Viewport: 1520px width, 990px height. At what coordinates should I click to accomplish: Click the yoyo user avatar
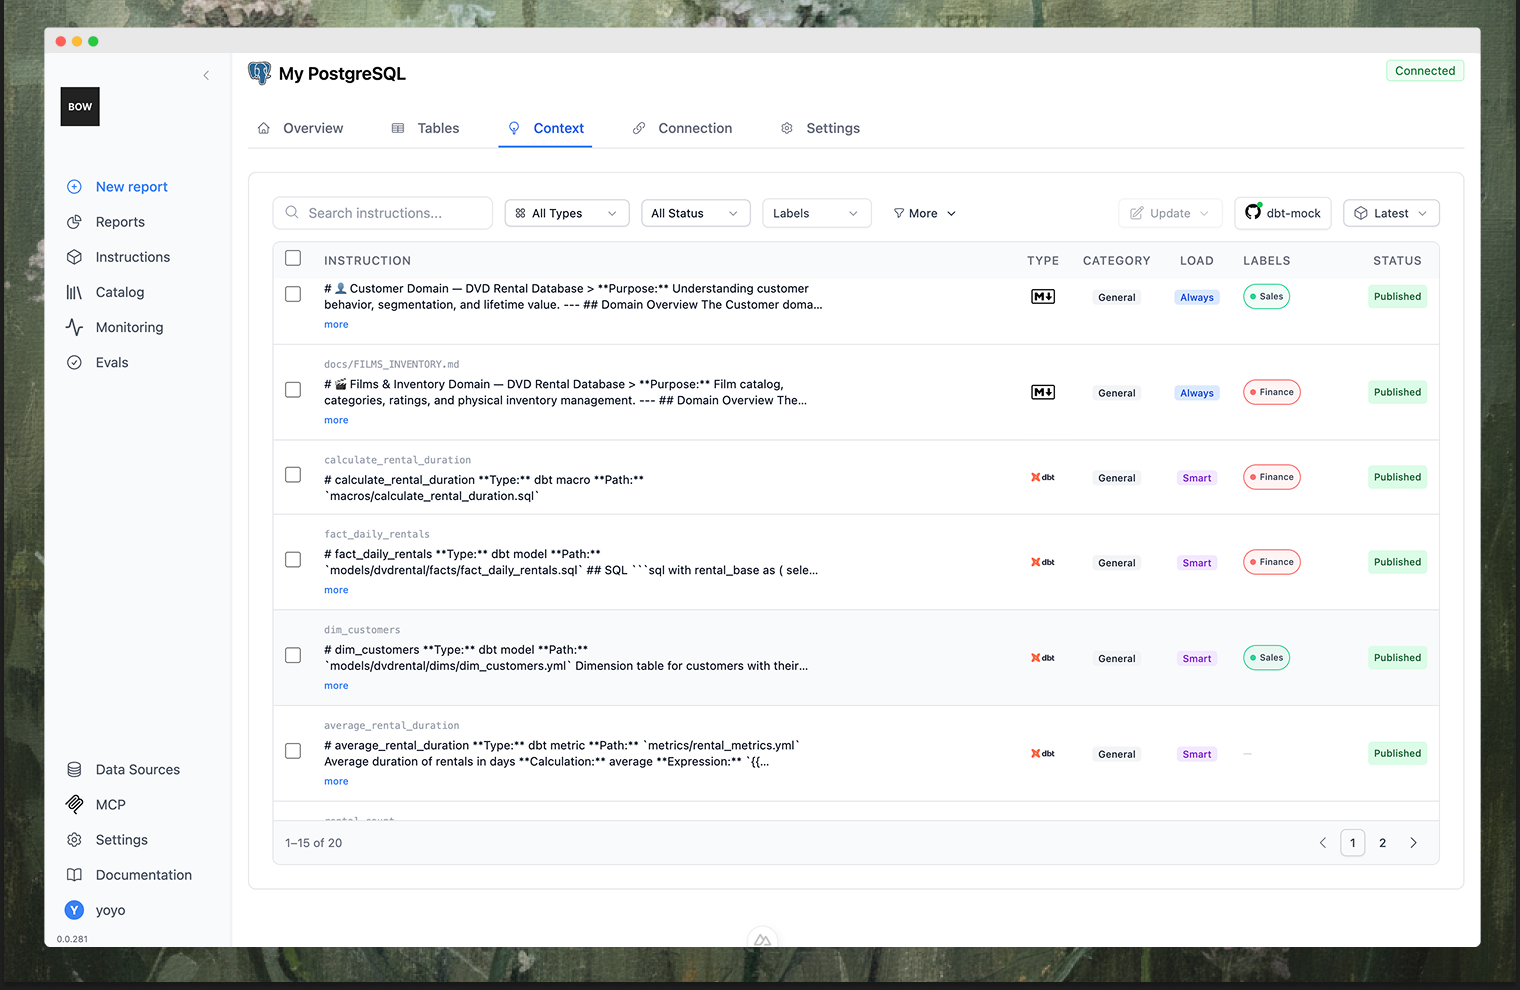coord(74,910)
